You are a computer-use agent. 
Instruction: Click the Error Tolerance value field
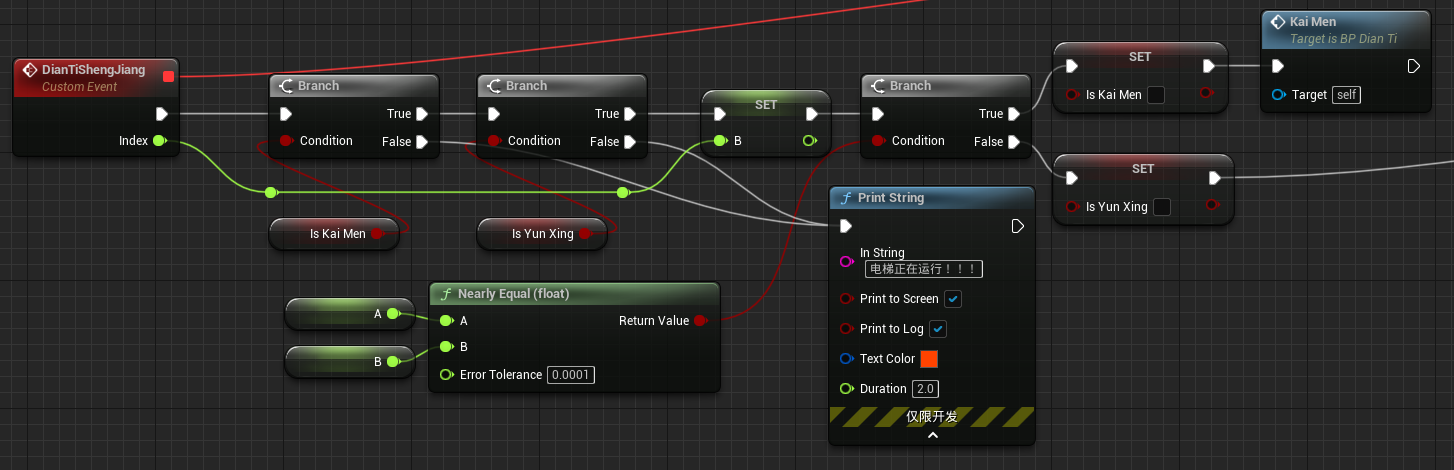[571, 375]
